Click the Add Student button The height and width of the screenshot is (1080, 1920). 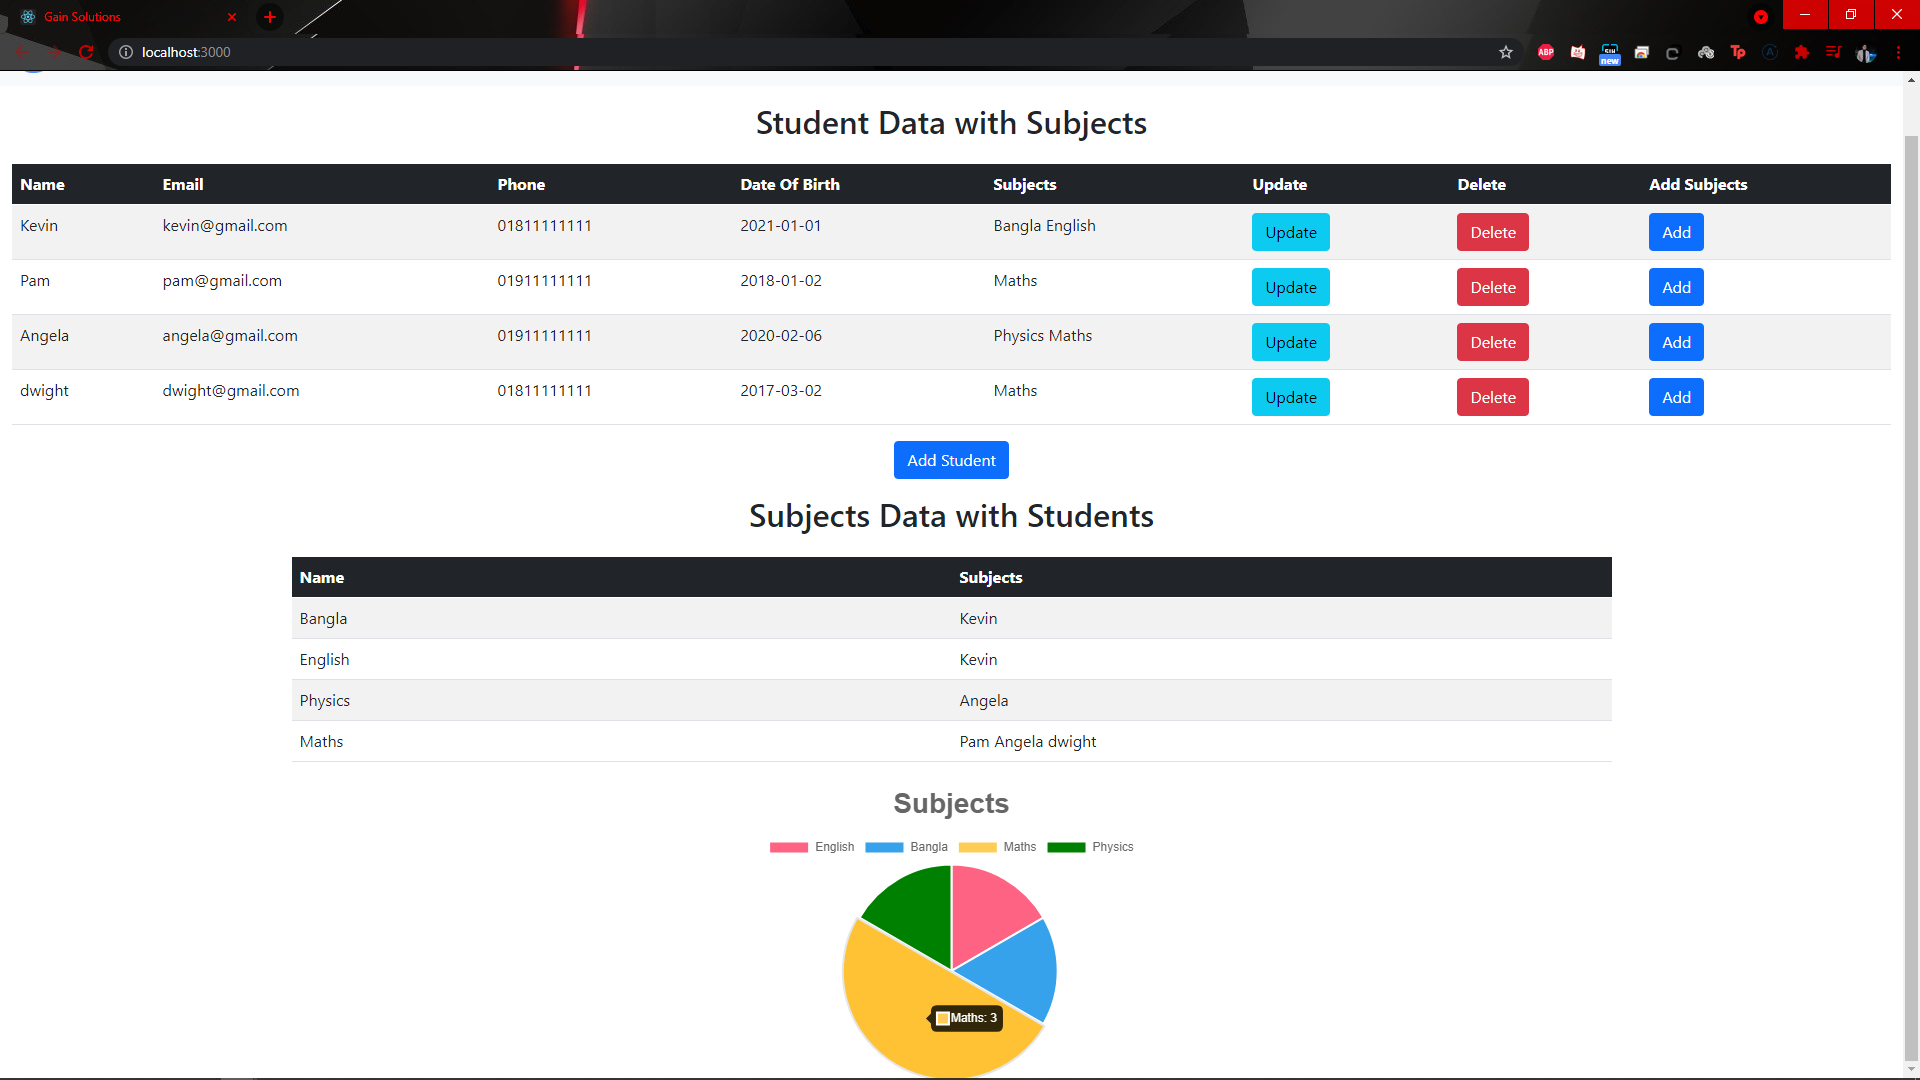click(950, 460)
